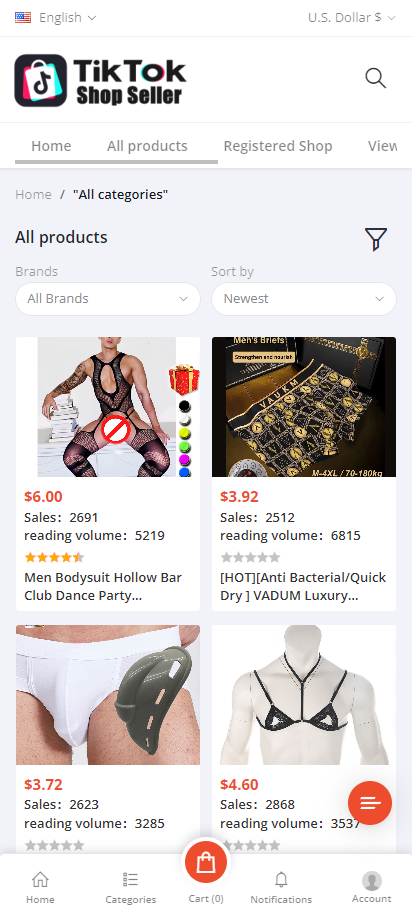Click the Home breadcrumb link
Image resolution: width=412 pixels, height=915 pixels.
click(33, 194)
